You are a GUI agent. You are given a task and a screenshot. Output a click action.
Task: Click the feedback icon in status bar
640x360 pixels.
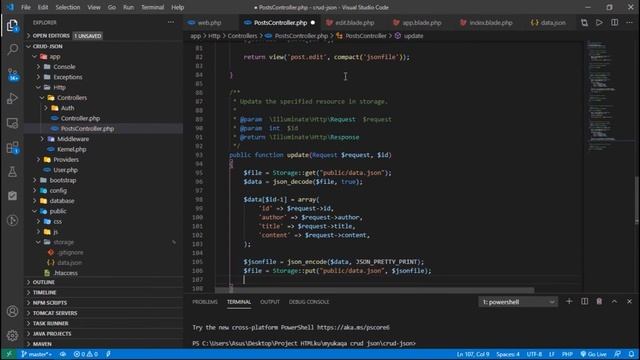point(618,354)
